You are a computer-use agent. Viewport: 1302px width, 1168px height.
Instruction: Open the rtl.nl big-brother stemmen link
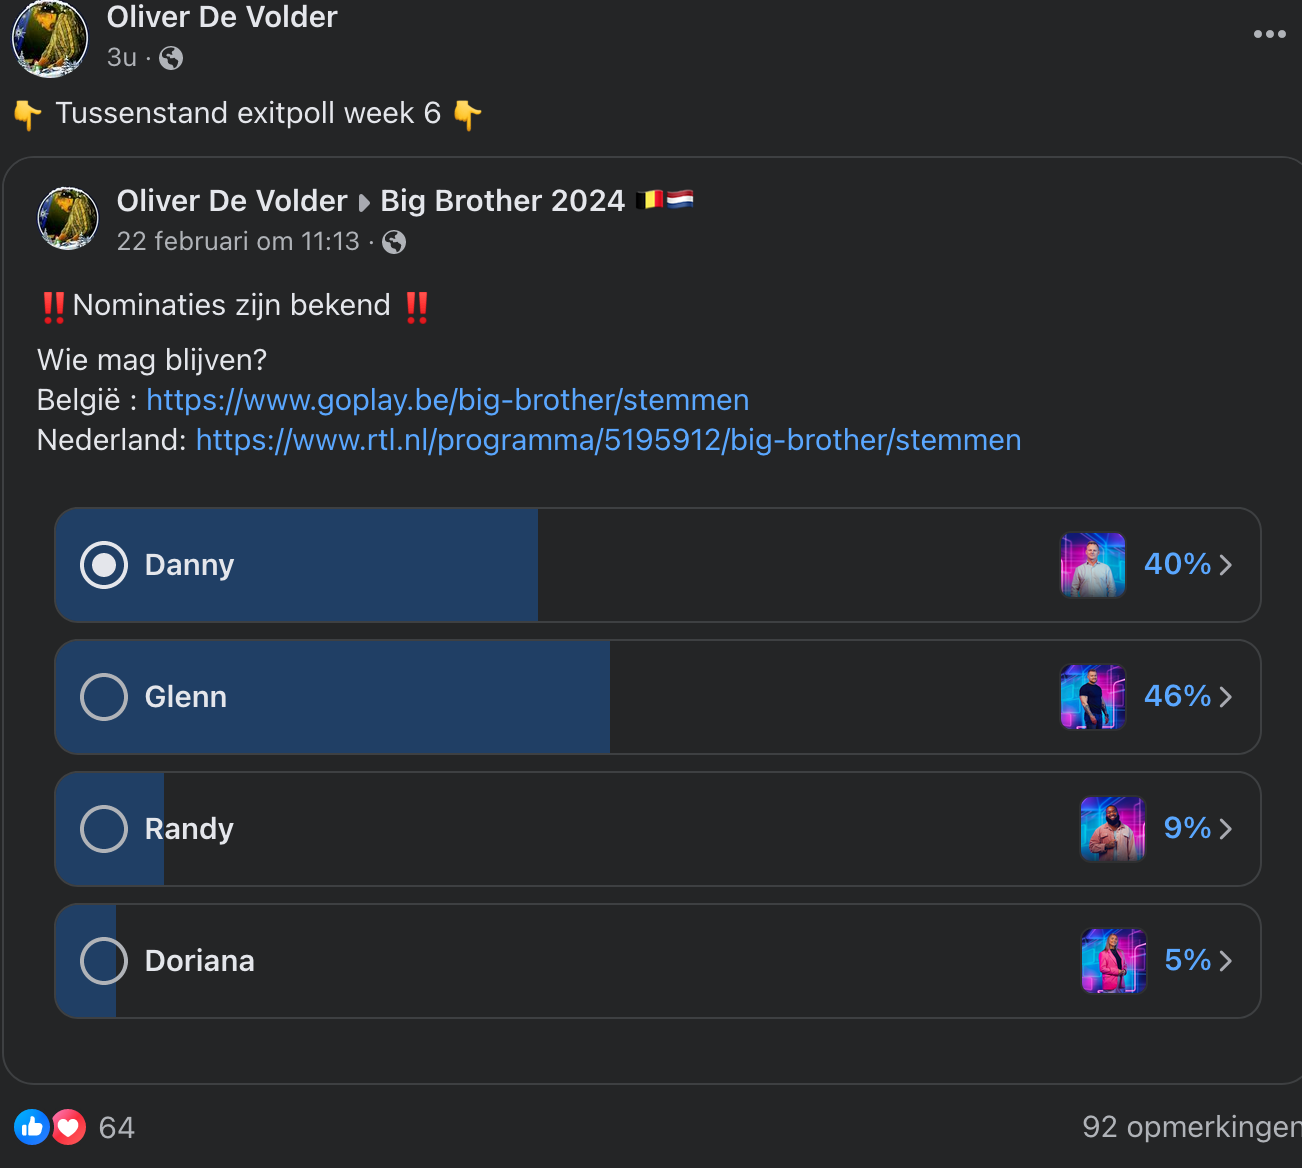coord(608,440)
